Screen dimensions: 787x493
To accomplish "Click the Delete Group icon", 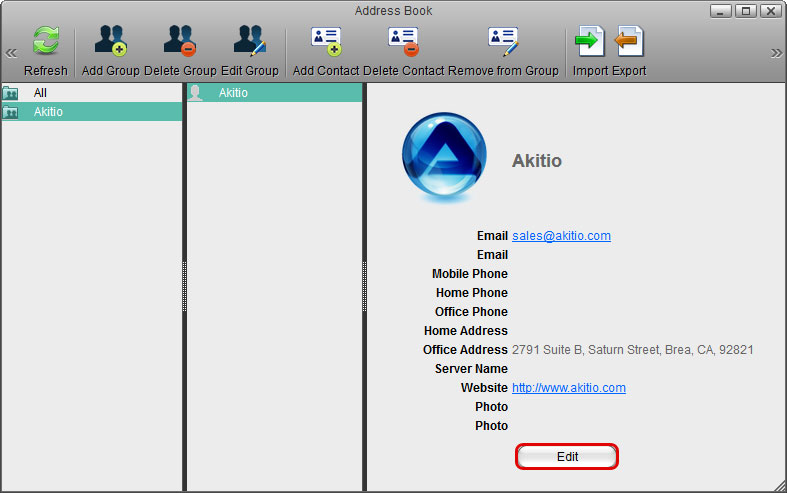I will (x=180, y=40).
